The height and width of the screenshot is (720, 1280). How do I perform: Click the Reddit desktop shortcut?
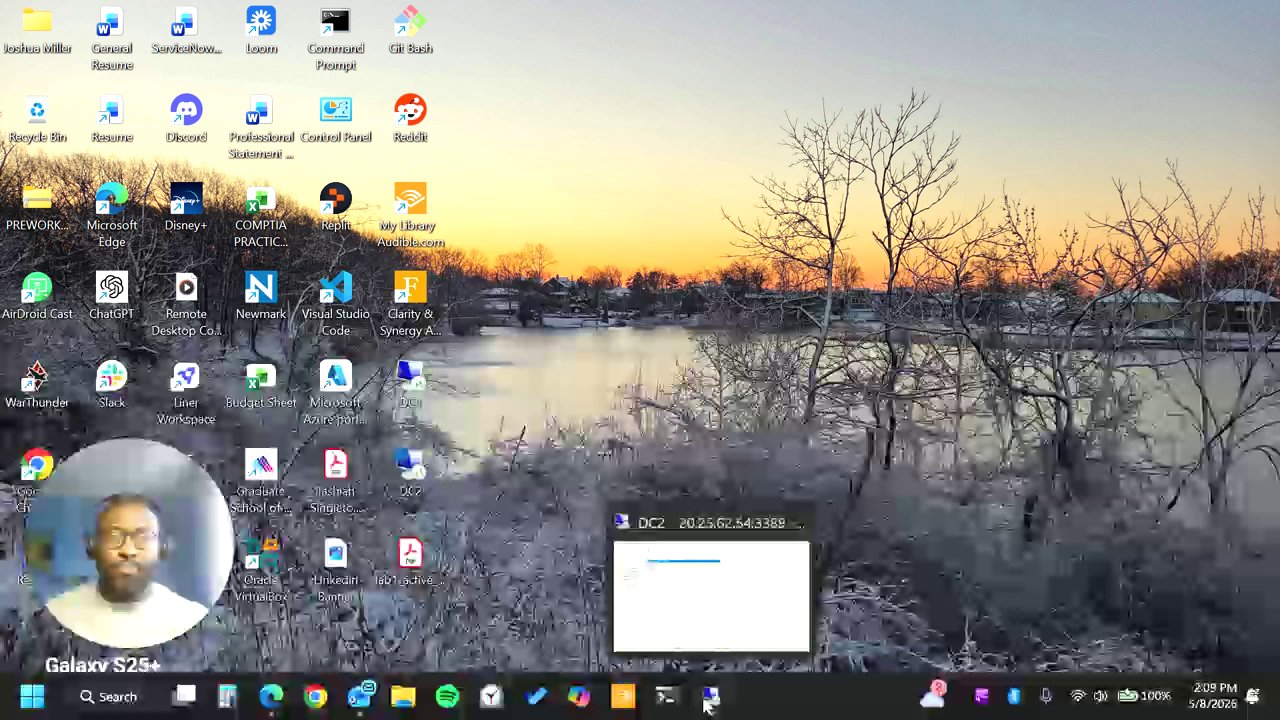point(410,119)
